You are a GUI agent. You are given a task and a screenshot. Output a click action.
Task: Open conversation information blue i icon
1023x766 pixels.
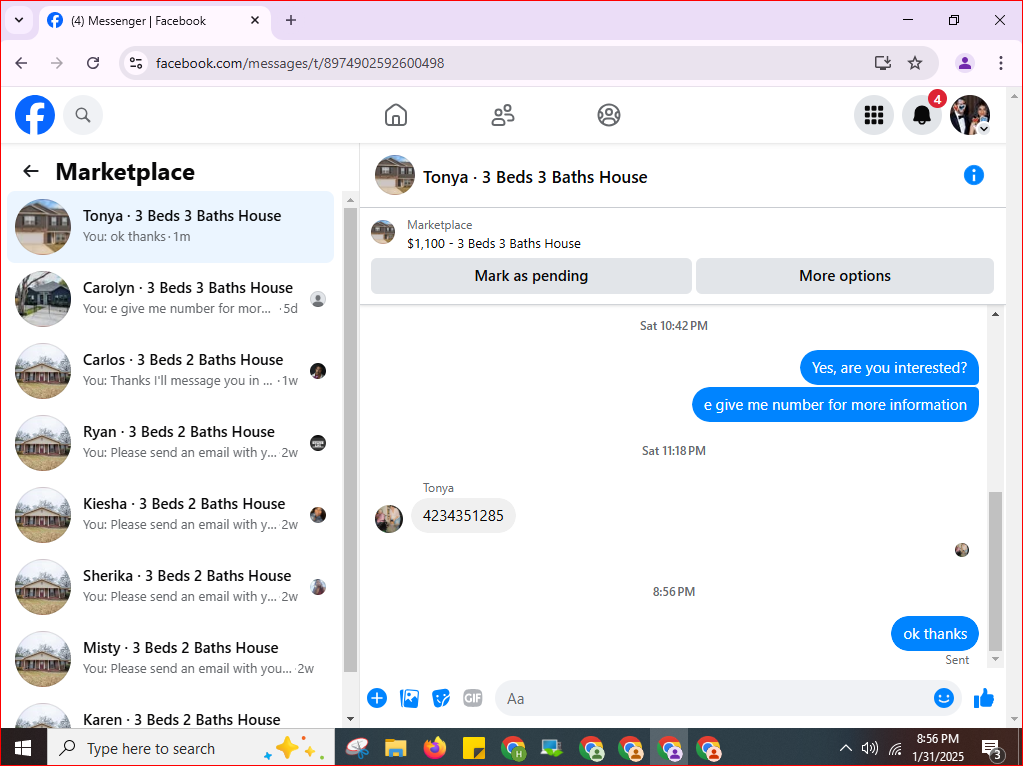click(973, 176)
